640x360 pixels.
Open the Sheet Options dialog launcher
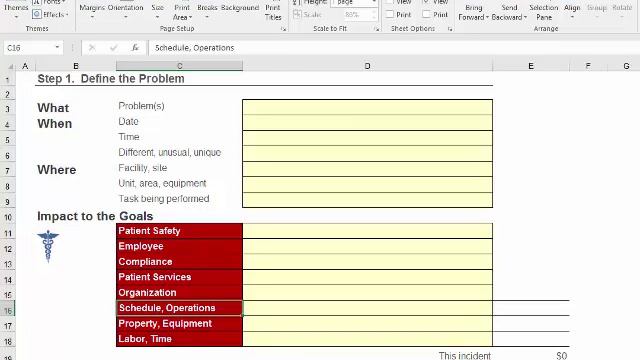pyautogui.click(x=450, y=29)
